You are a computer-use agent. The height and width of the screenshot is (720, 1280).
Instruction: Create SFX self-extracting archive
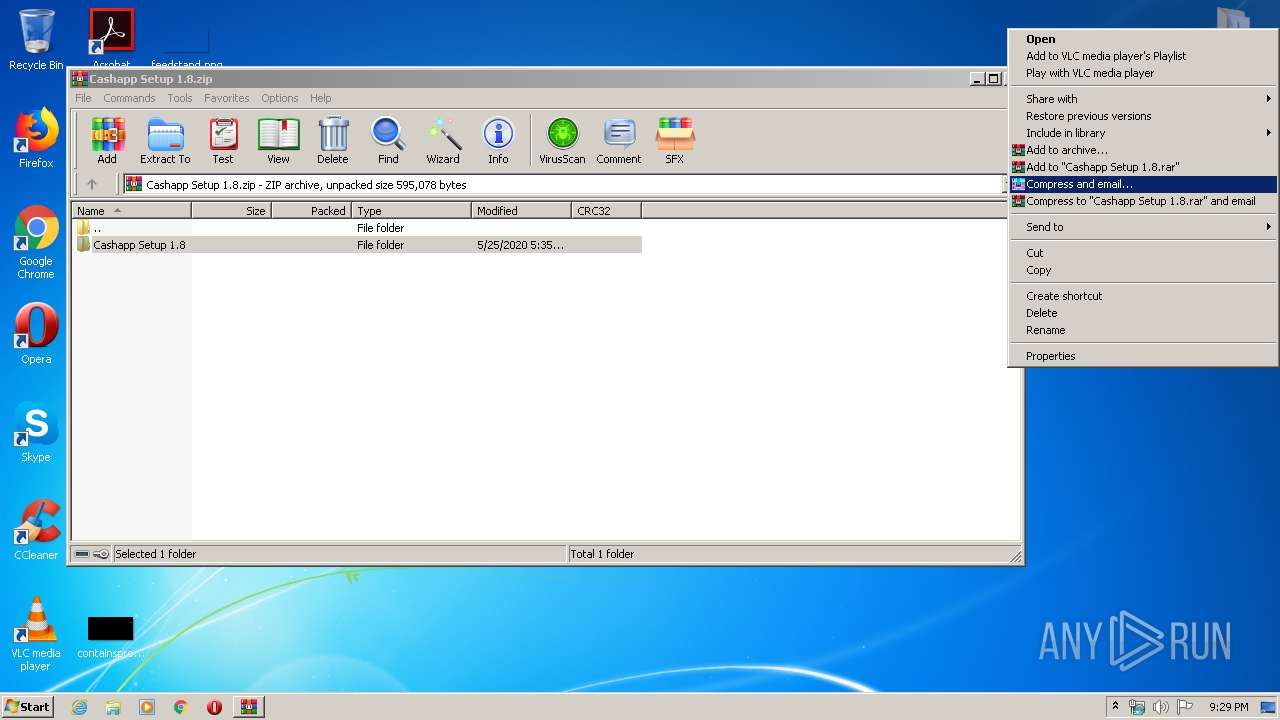tap(675, 141)
